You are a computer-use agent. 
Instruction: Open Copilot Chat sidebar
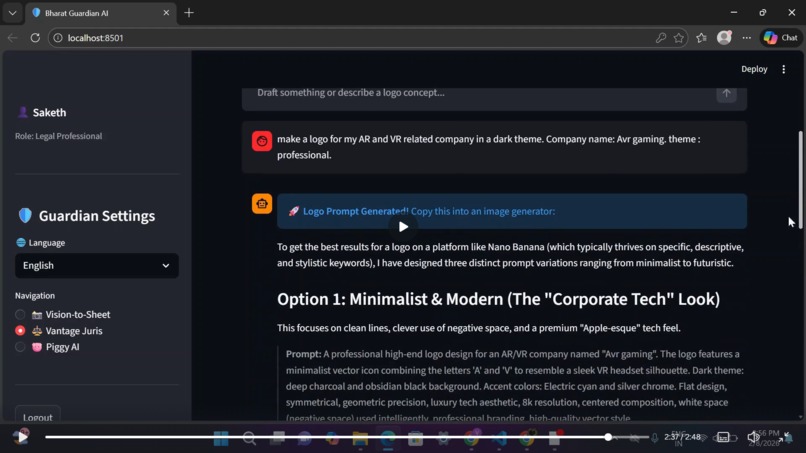[780, 38]
